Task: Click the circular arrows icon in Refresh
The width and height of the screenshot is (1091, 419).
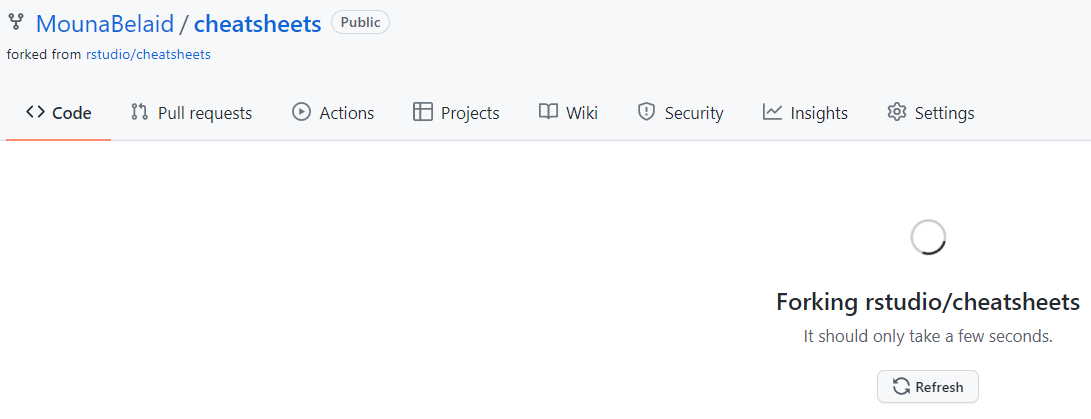Action: [901, 387]
